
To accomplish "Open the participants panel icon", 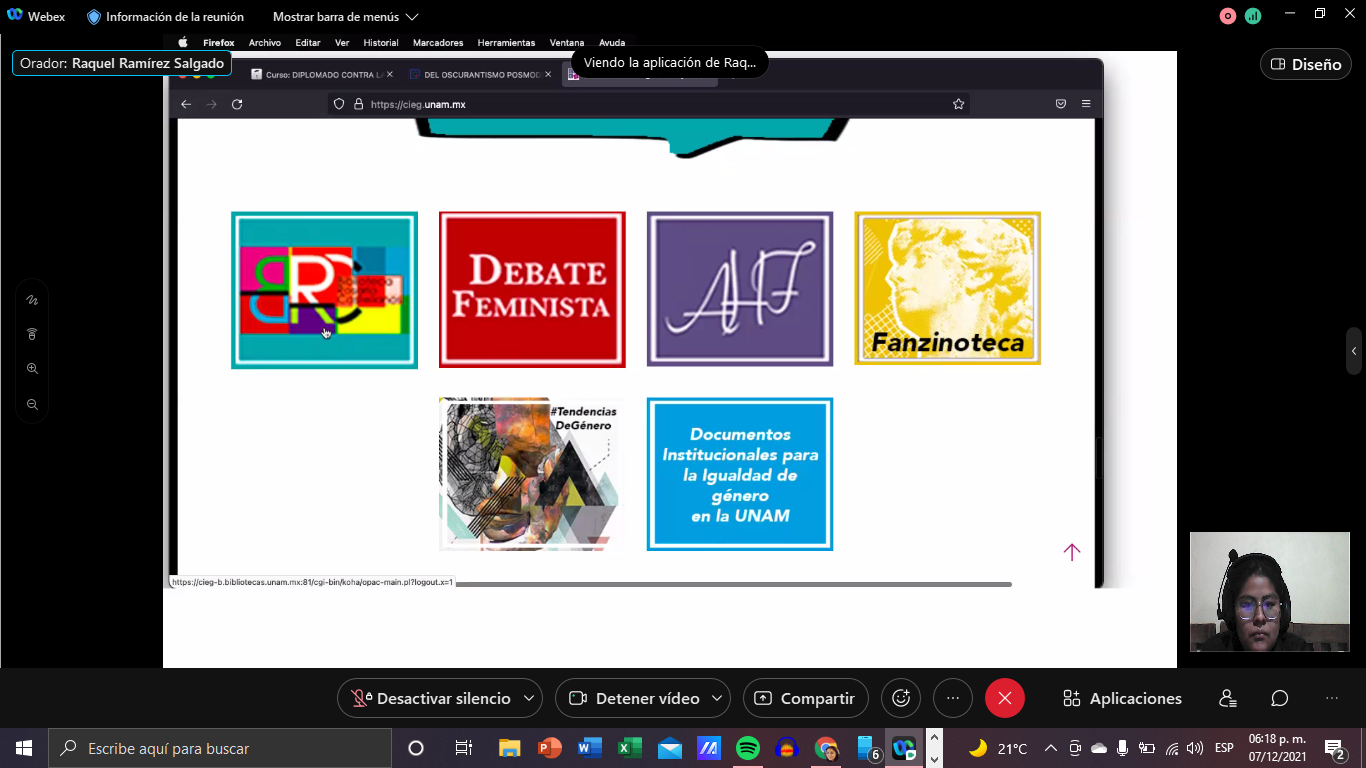I will click(1228, 698).
